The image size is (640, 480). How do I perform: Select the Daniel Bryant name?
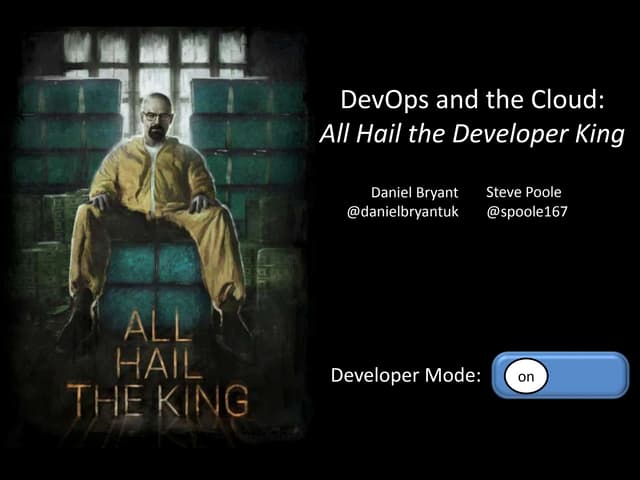click(x=414, y=192)
